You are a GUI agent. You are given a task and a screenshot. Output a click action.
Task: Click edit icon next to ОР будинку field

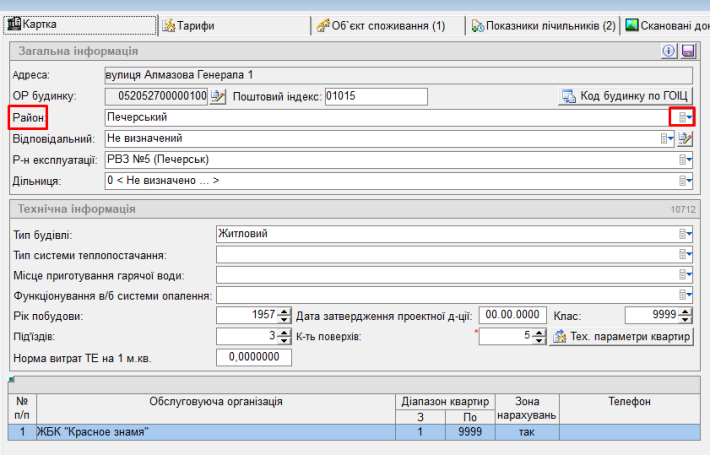(x=218, y=97)
